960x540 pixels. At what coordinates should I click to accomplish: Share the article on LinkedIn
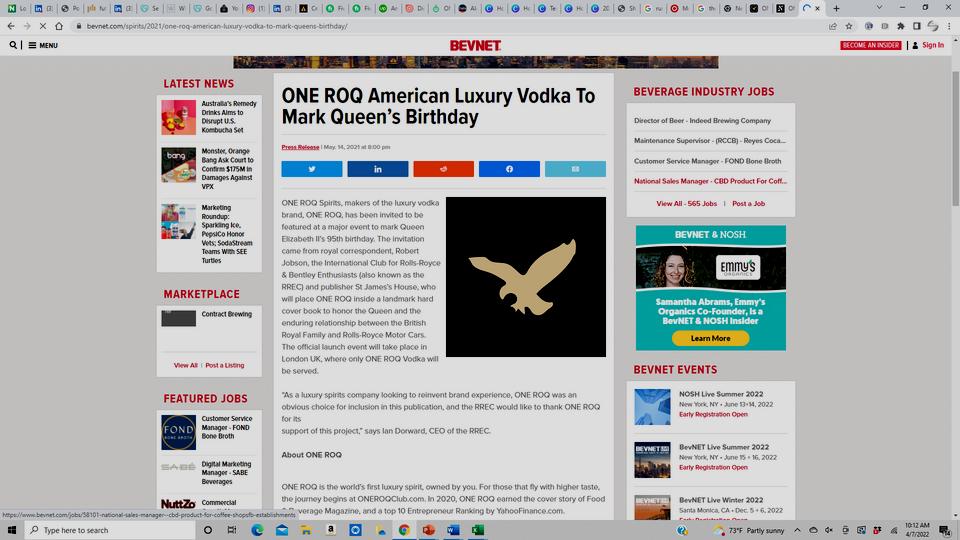coord(378,169)
